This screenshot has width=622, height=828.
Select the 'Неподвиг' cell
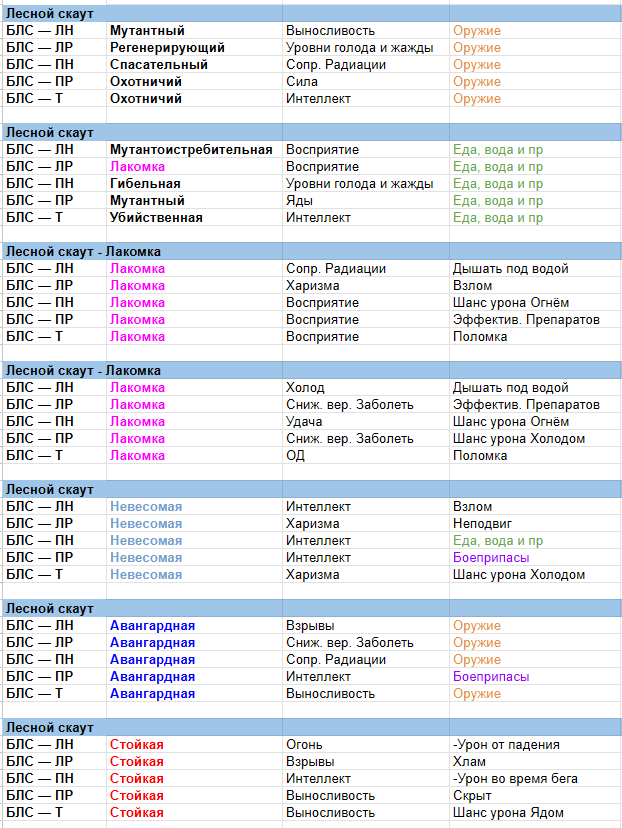click(x=535, y=523)
